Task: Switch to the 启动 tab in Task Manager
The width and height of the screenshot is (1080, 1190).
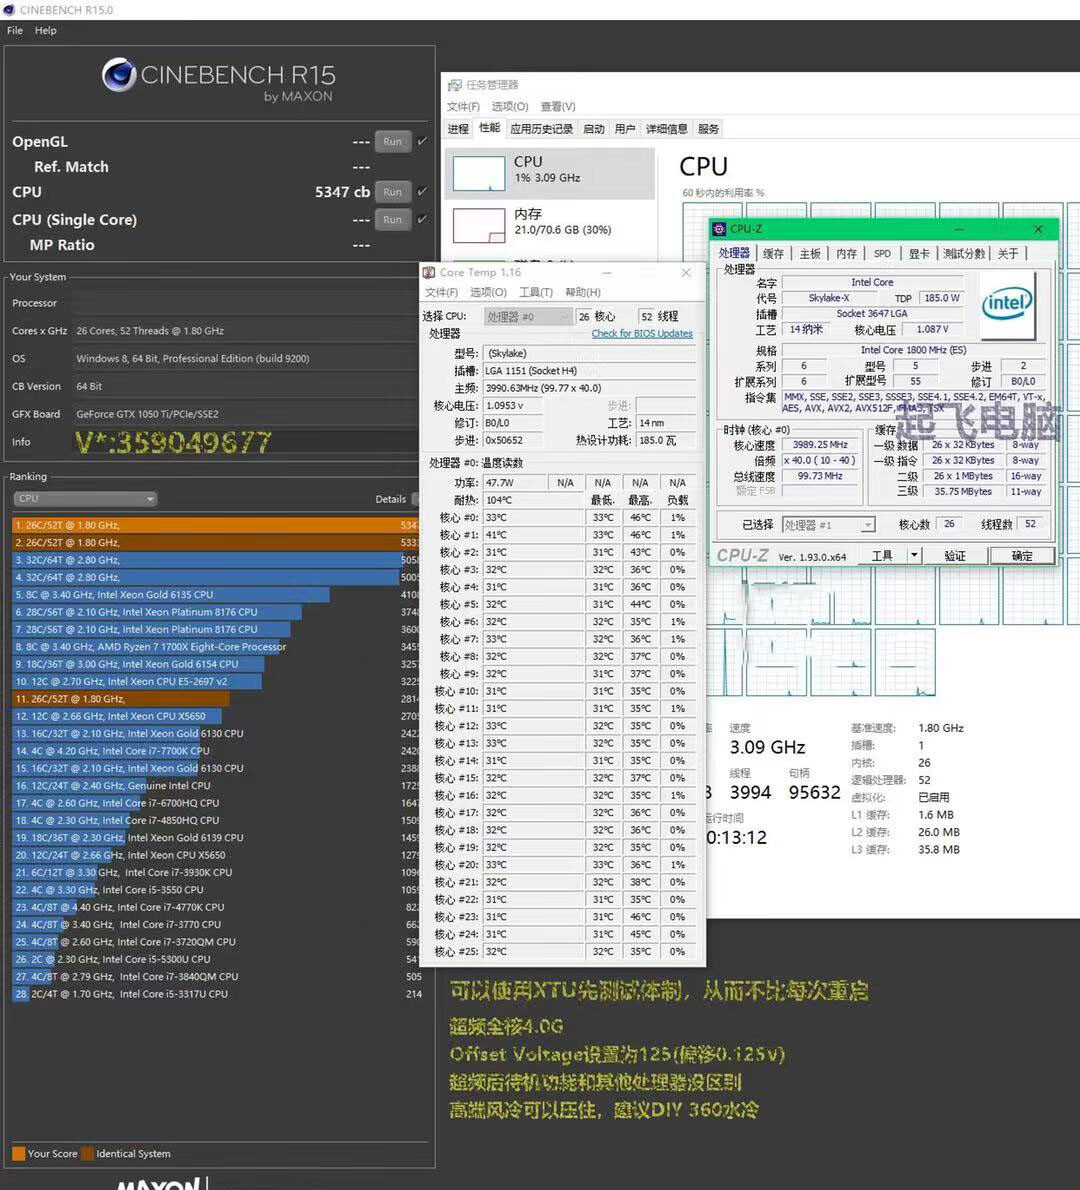Action: (x=594, y=129)
